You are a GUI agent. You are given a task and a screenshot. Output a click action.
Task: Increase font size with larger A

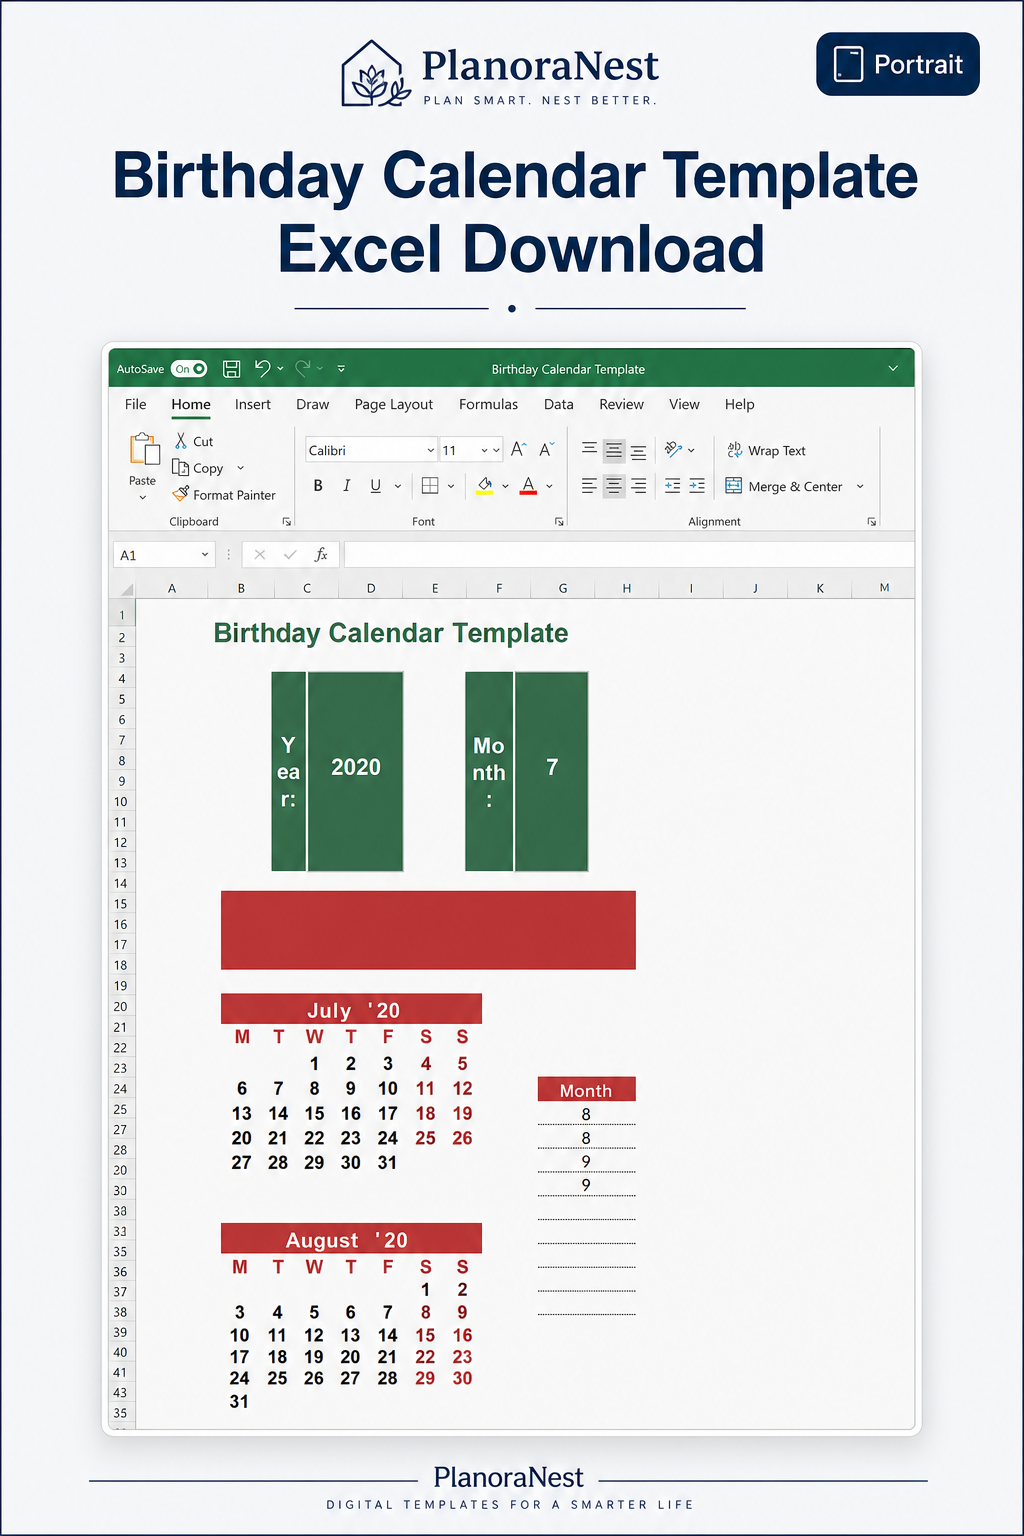(x=518, y=450)
